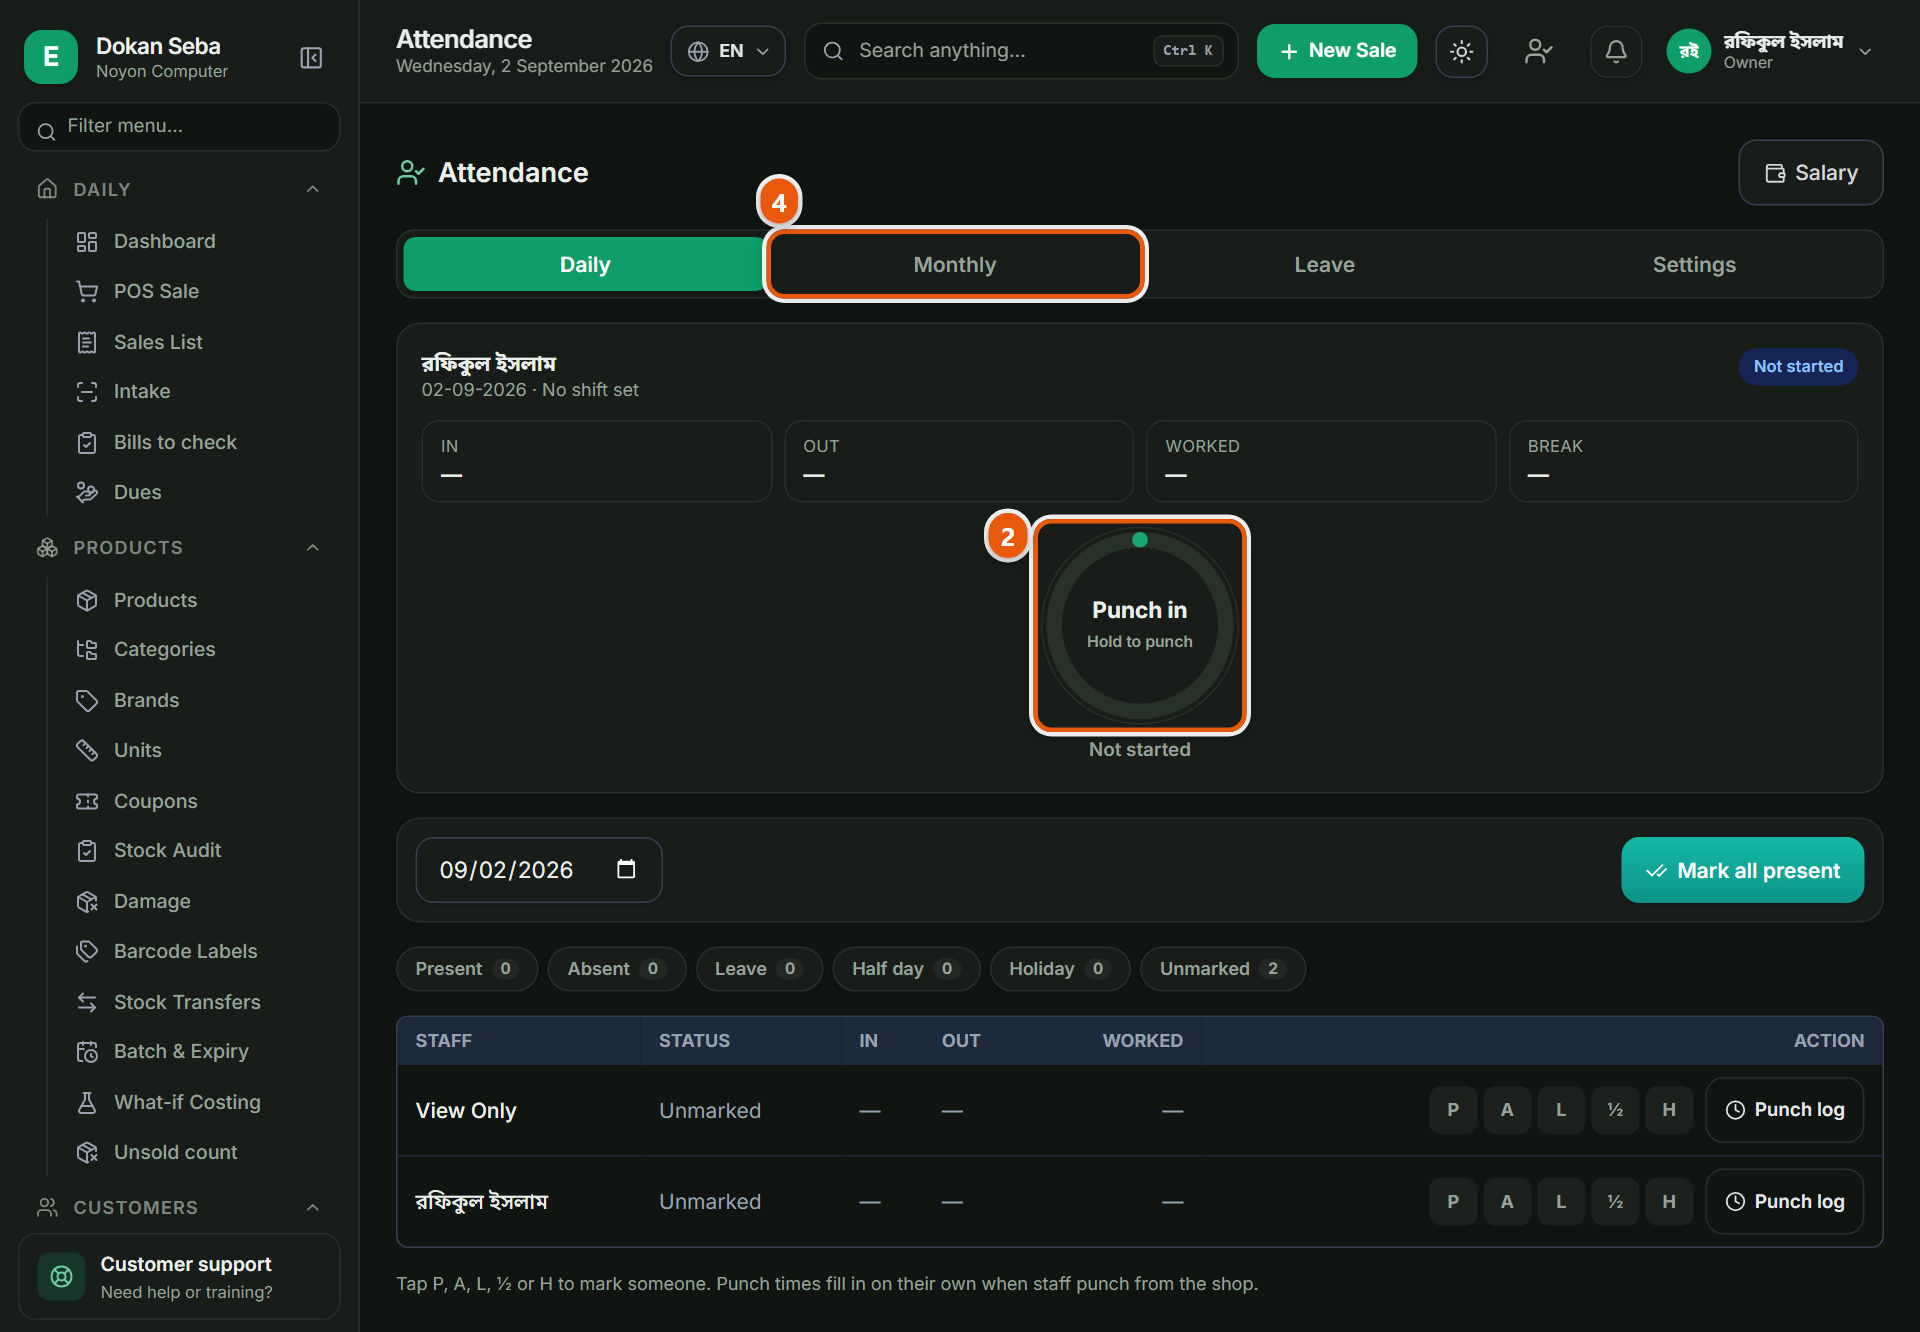The width and height of the screenshot is (1920, 1332).
Task: Collapse the sidebar panel icon
Action: coord(311,58)
